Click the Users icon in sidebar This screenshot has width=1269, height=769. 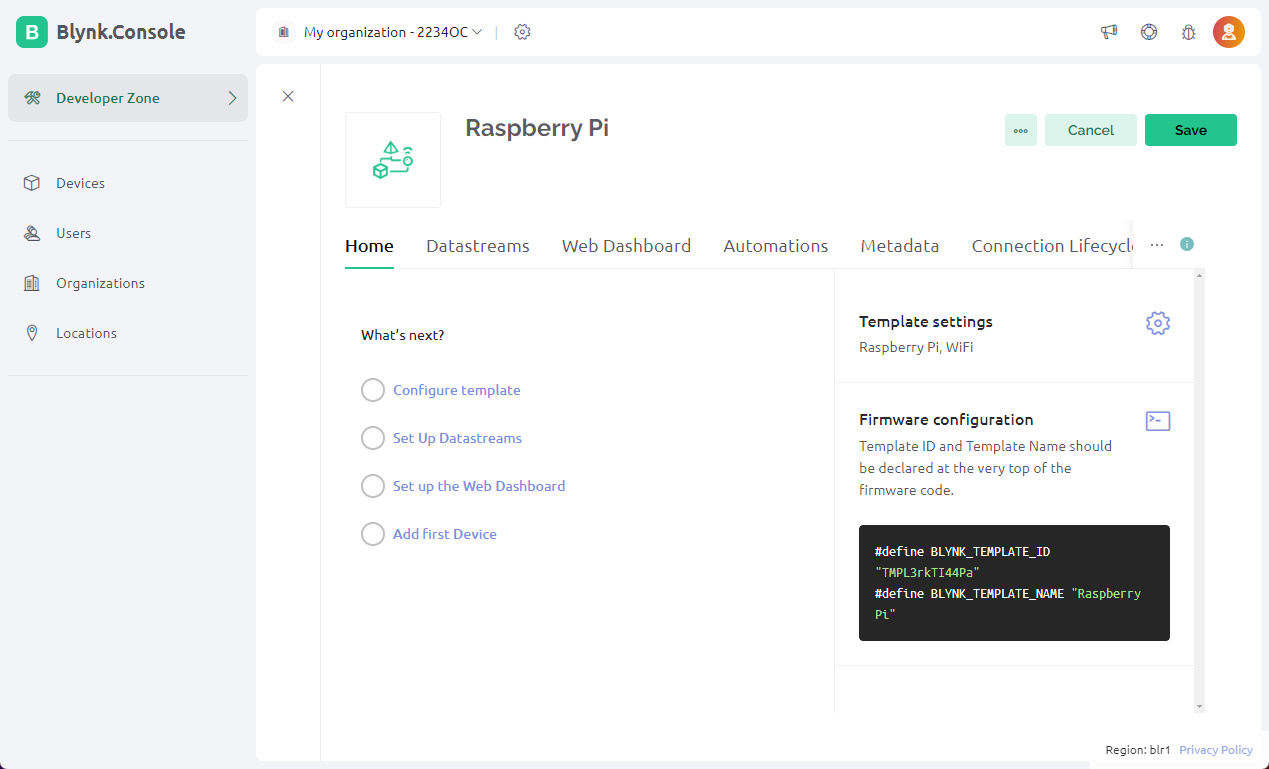32,233
